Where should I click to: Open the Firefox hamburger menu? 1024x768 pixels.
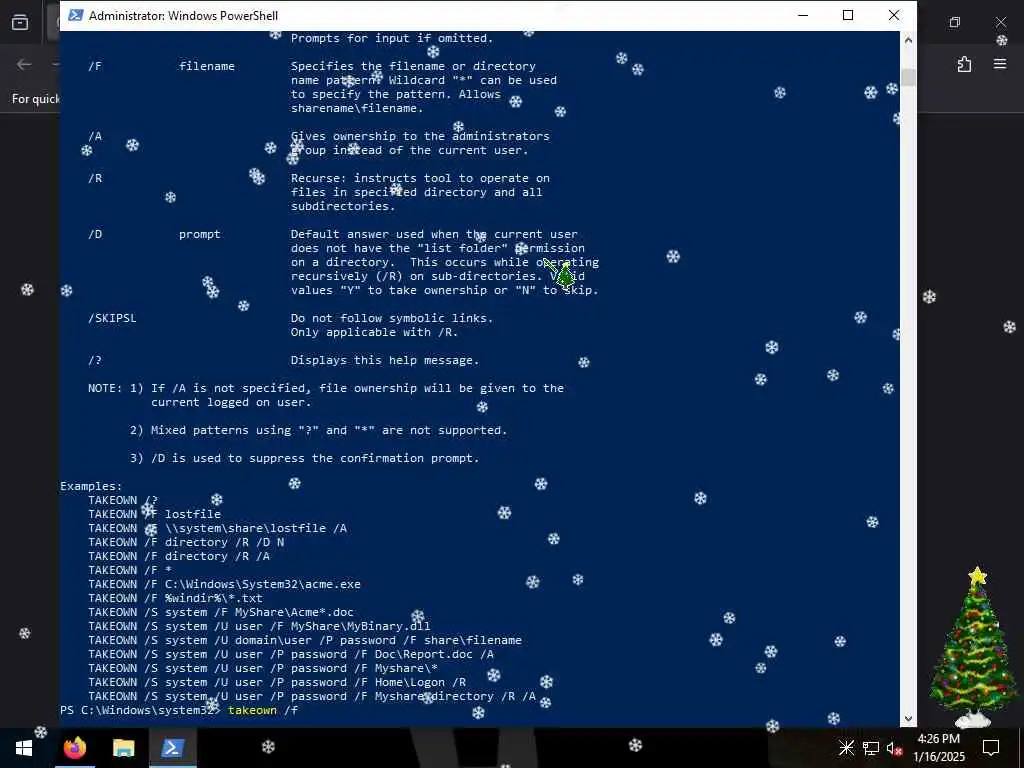[1000, 64]
